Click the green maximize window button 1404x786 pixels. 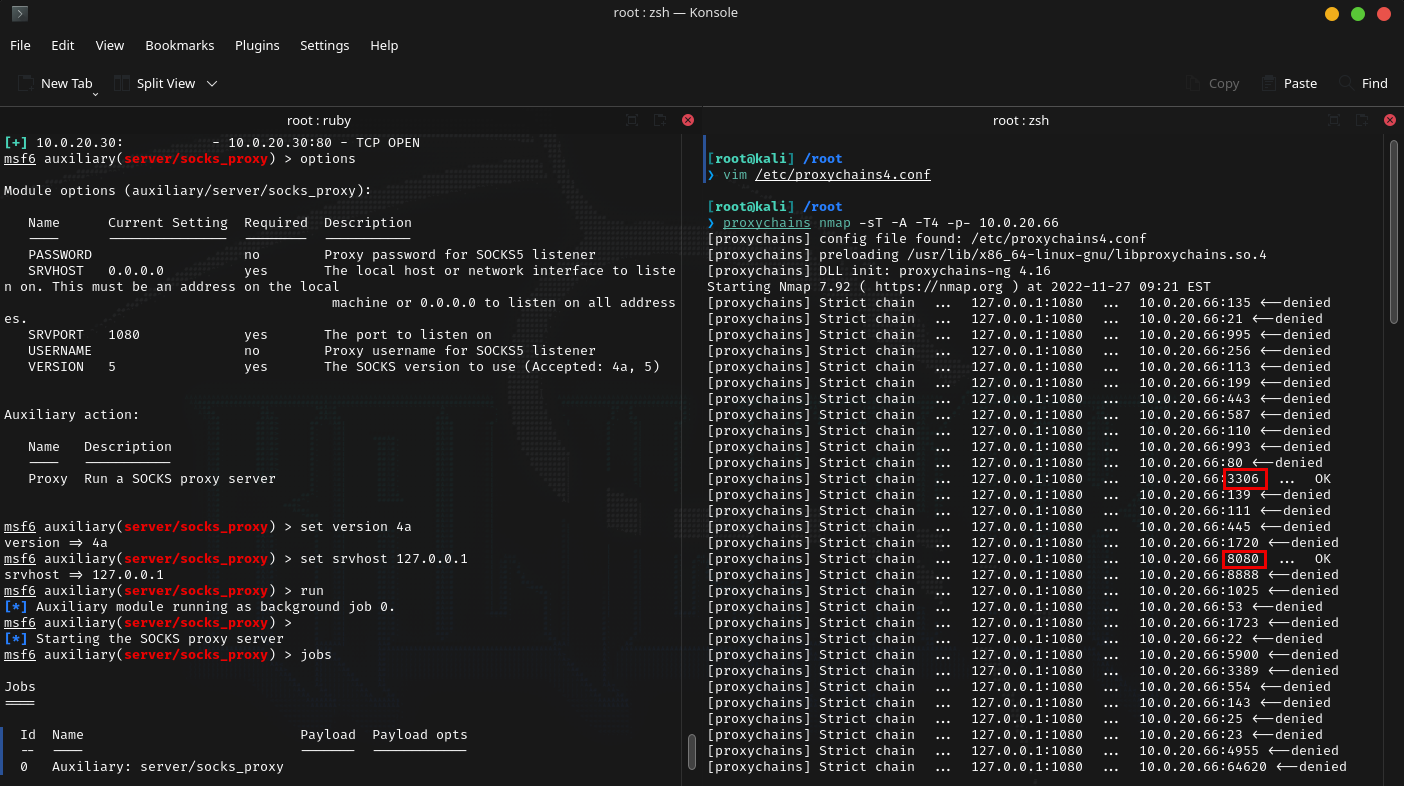coord(1358,14)
